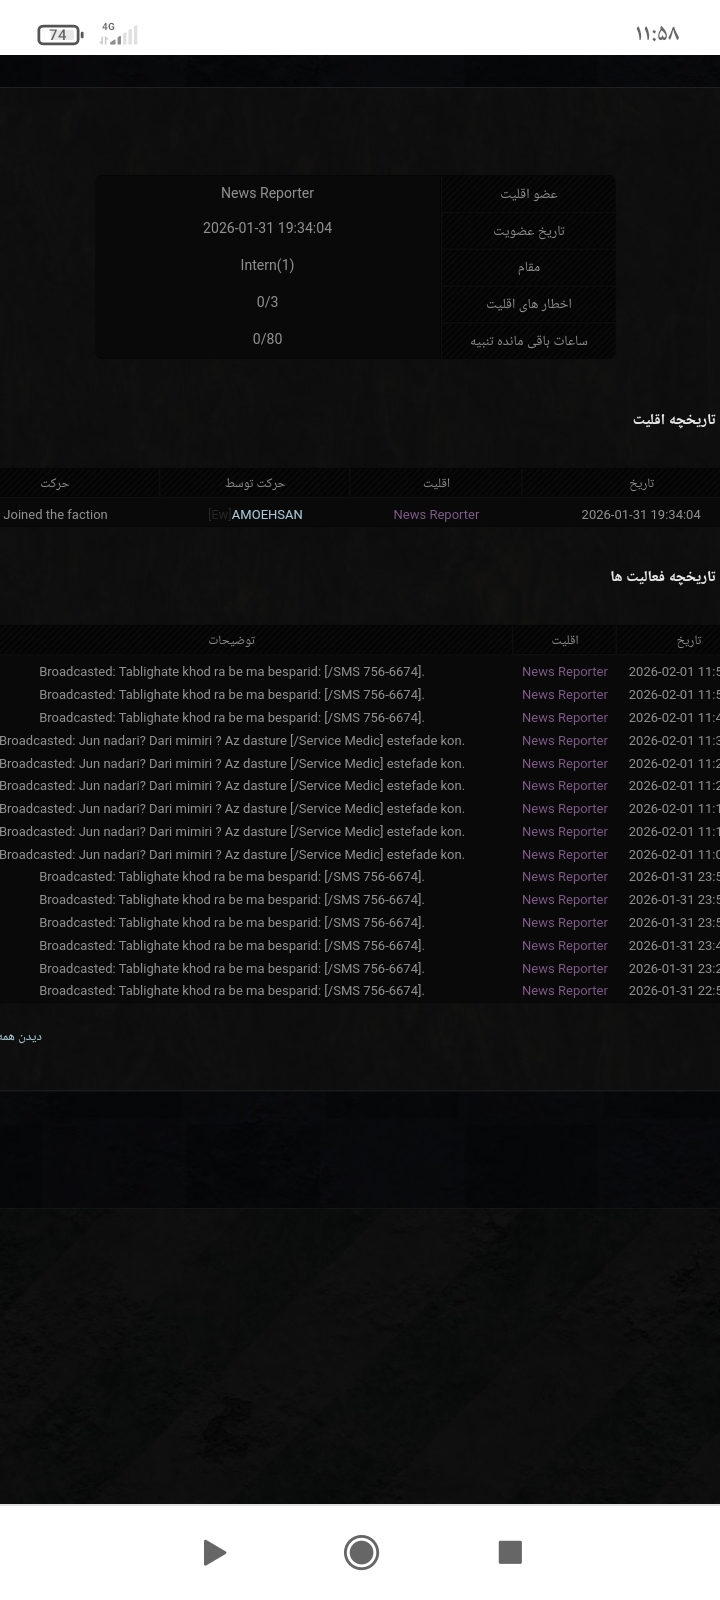
Task: Click News Reporter link in topmost activity row
Action: (564, 672)
